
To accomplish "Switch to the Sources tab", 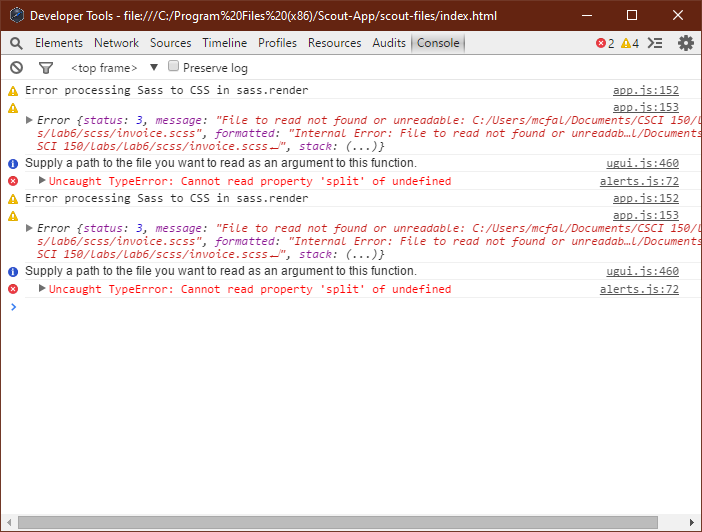I will (x=171, y=43).
